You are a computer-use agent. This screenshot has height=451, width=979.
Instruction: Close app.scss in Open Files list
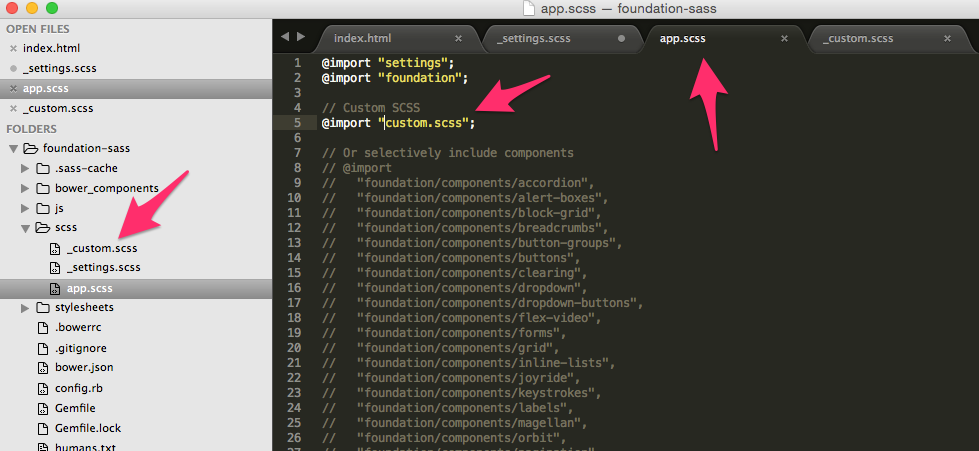[x=13, y=89]
